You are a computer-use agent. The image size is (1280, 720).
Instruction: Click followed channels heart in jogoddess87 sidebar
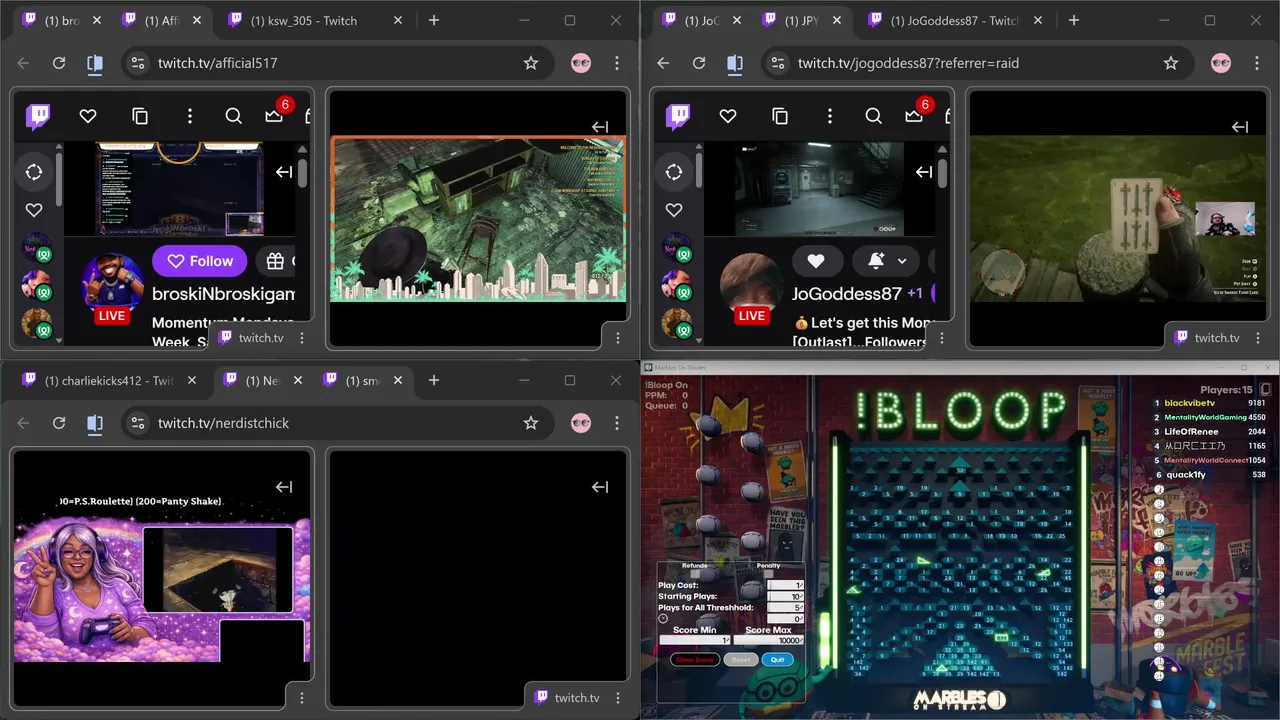(674, 210)
